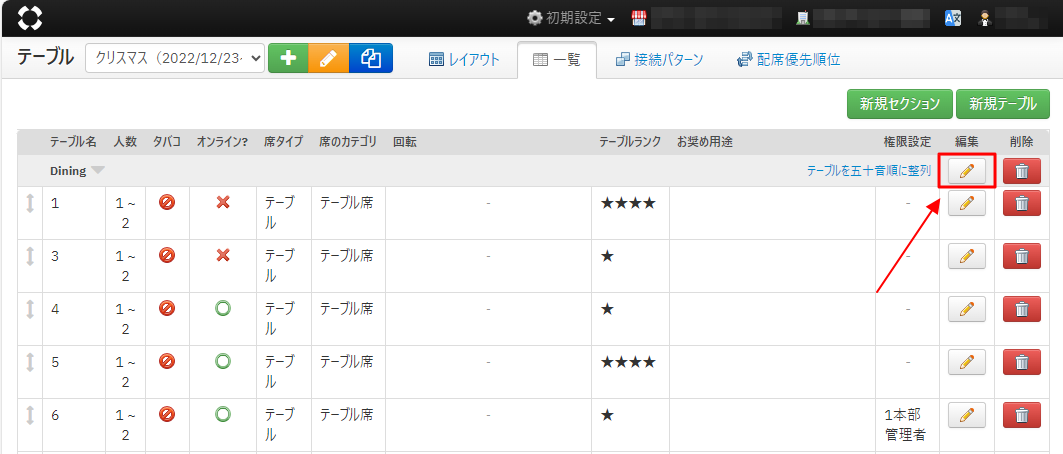Delete table 6 with trash icon
Screen dimensions: 1063x454
coord(1021,415)
